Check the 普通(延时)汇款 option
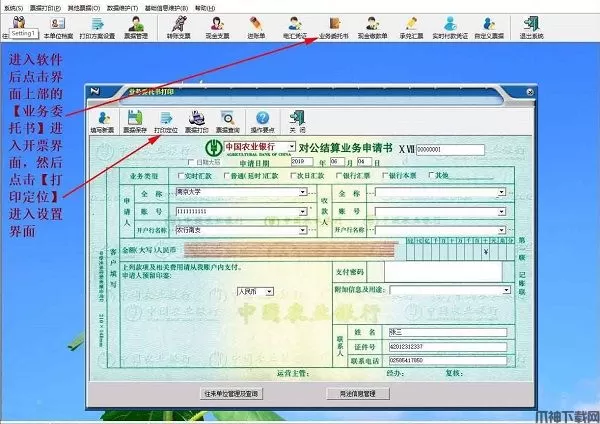600x424 pixels. coord(227,176)
